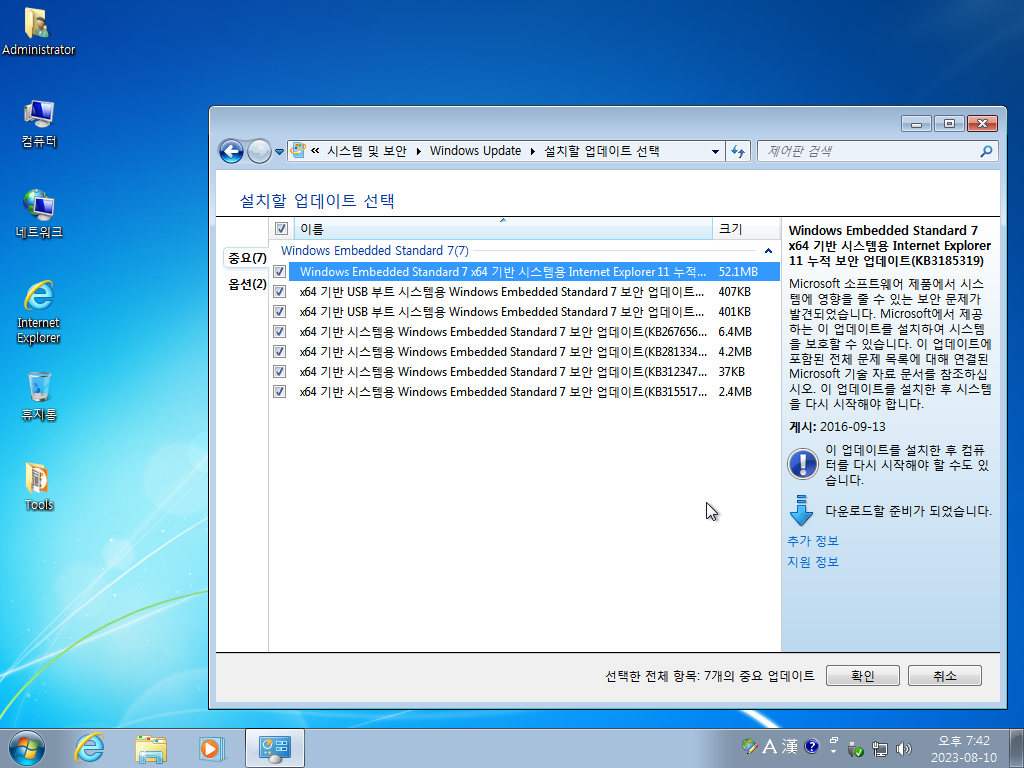Click the download-ready blue arrow icon

point(801,511)
